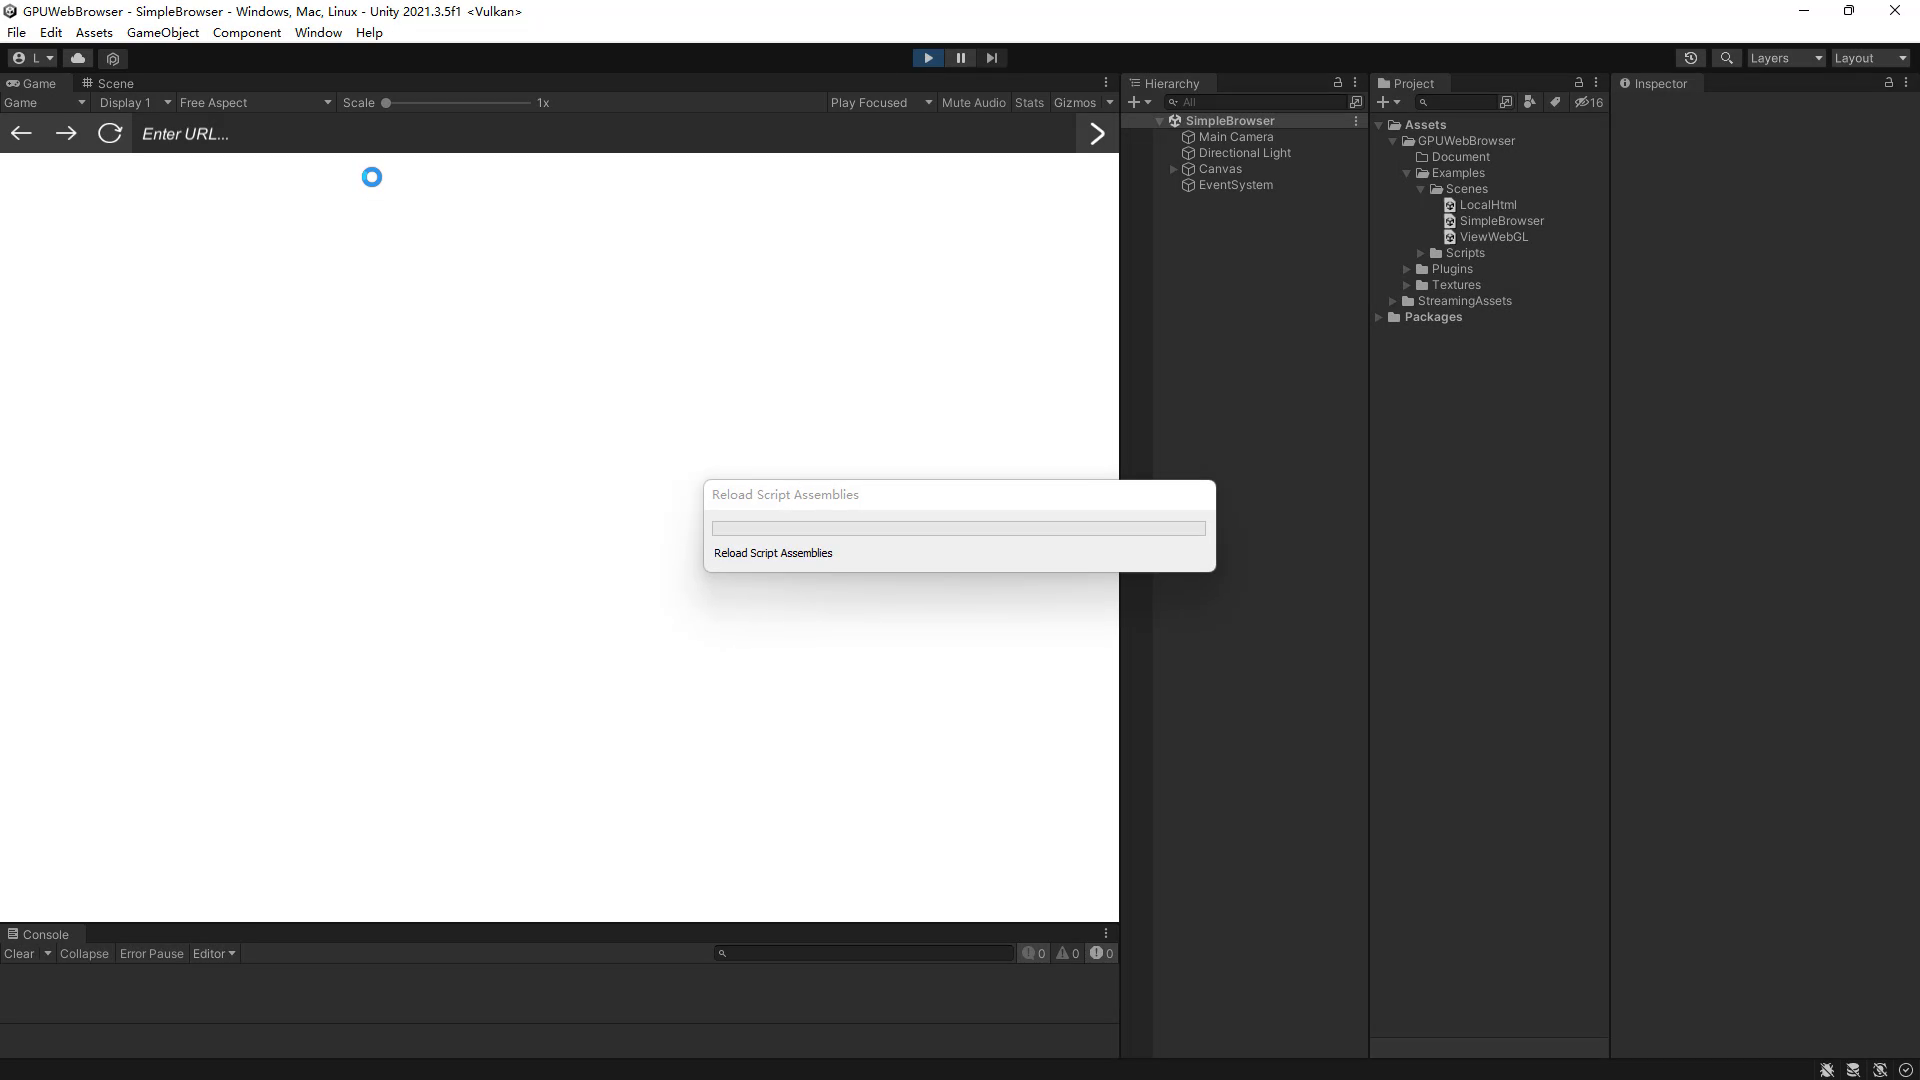
Task: Click the browser forward navigation arrow
Action: point(66,132)
